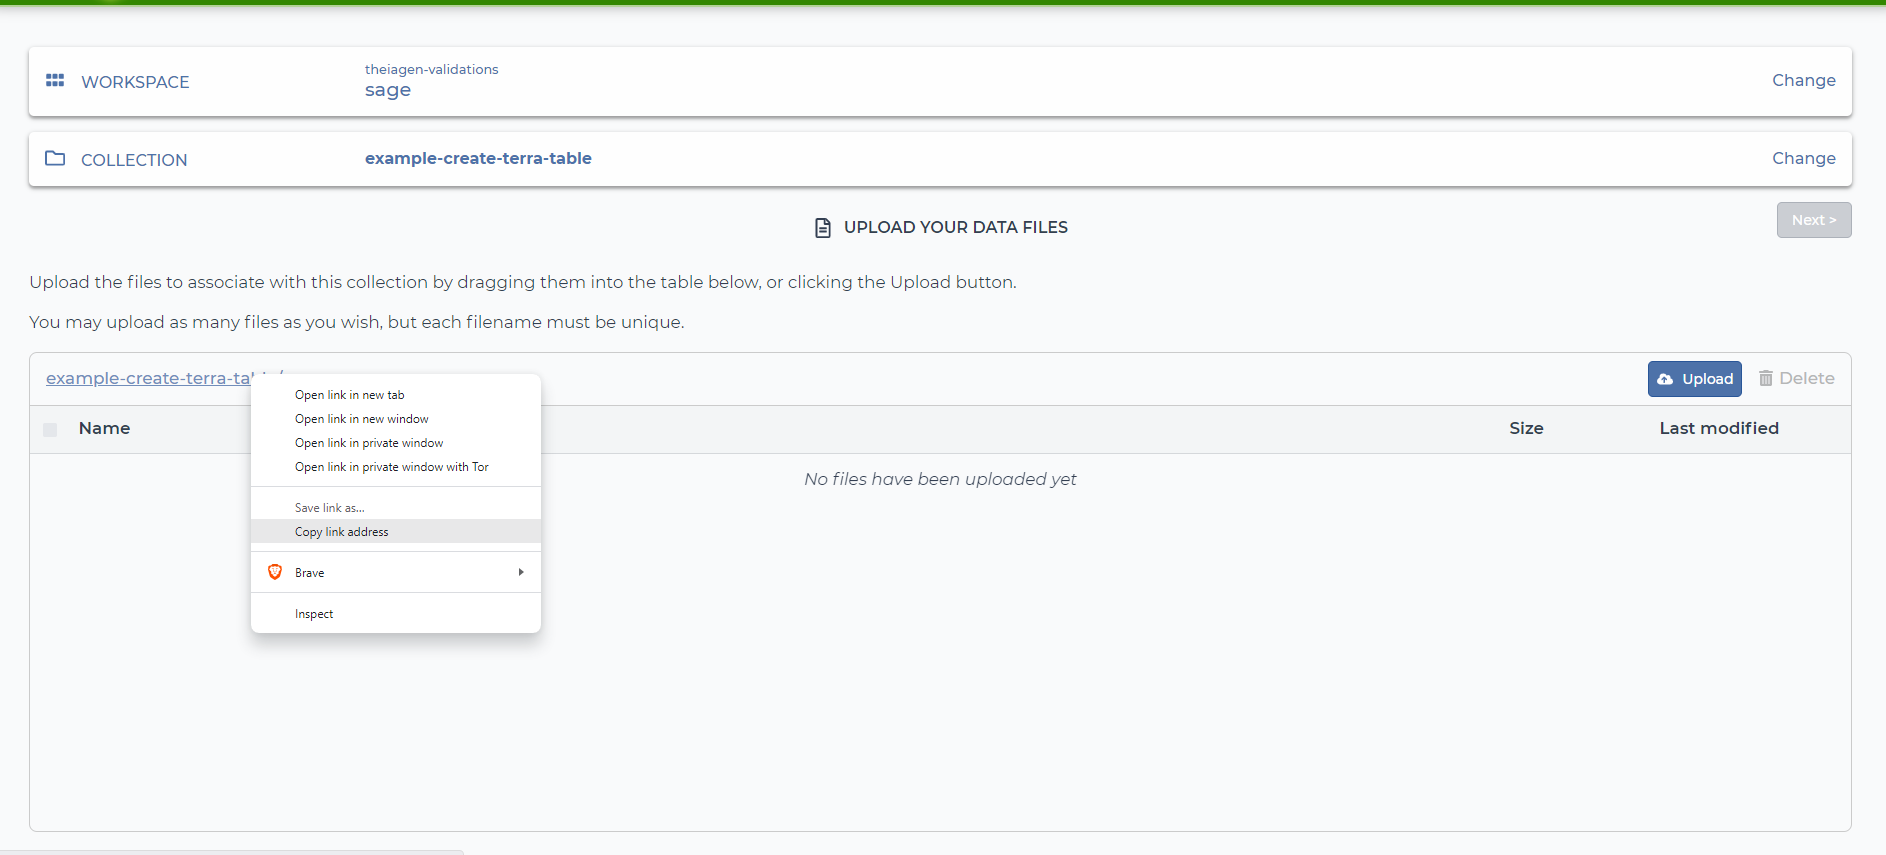Click the workspace grid icon
This screenshot has height=855, width=1886.
[x=55, y=80]
